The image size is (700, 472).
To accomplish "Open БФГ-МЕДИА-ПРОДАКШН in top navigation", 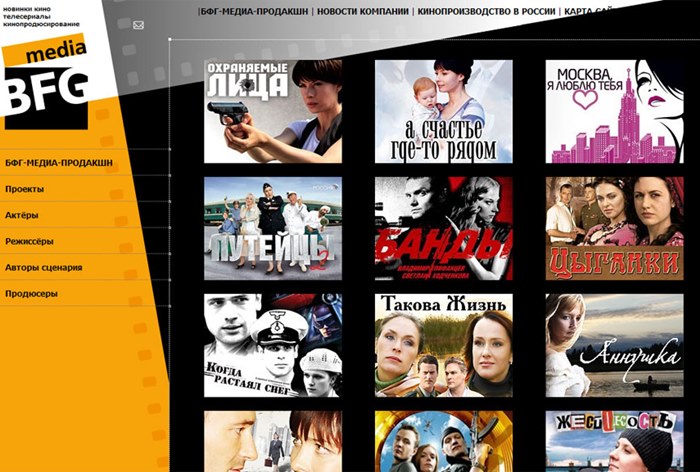I will (254, 12).
